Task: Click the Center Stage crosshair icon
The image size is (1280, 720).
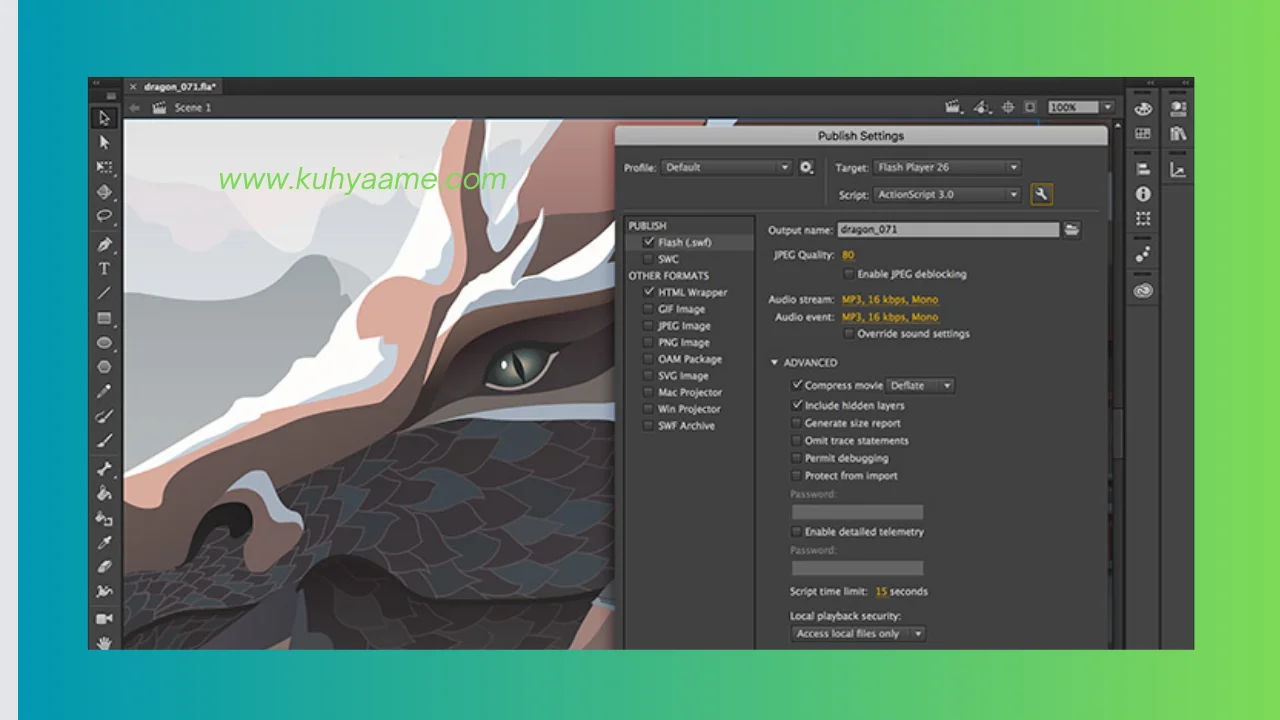Action: [x=1008, y=107]
